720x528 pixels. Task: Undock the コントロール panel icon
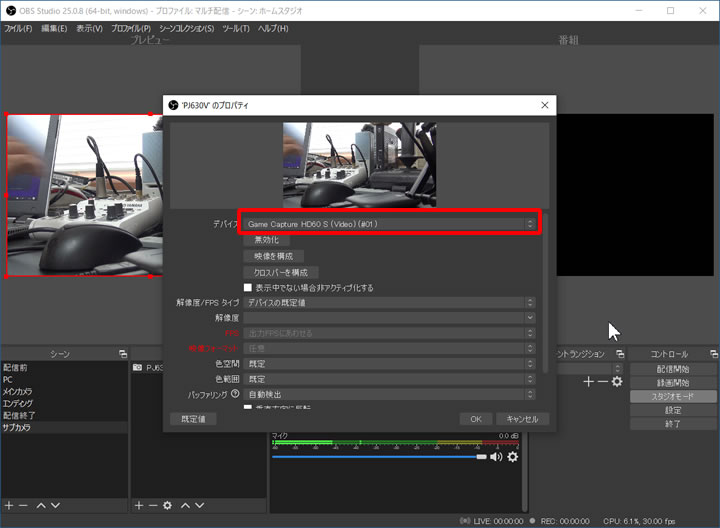[x=714, y=354]
